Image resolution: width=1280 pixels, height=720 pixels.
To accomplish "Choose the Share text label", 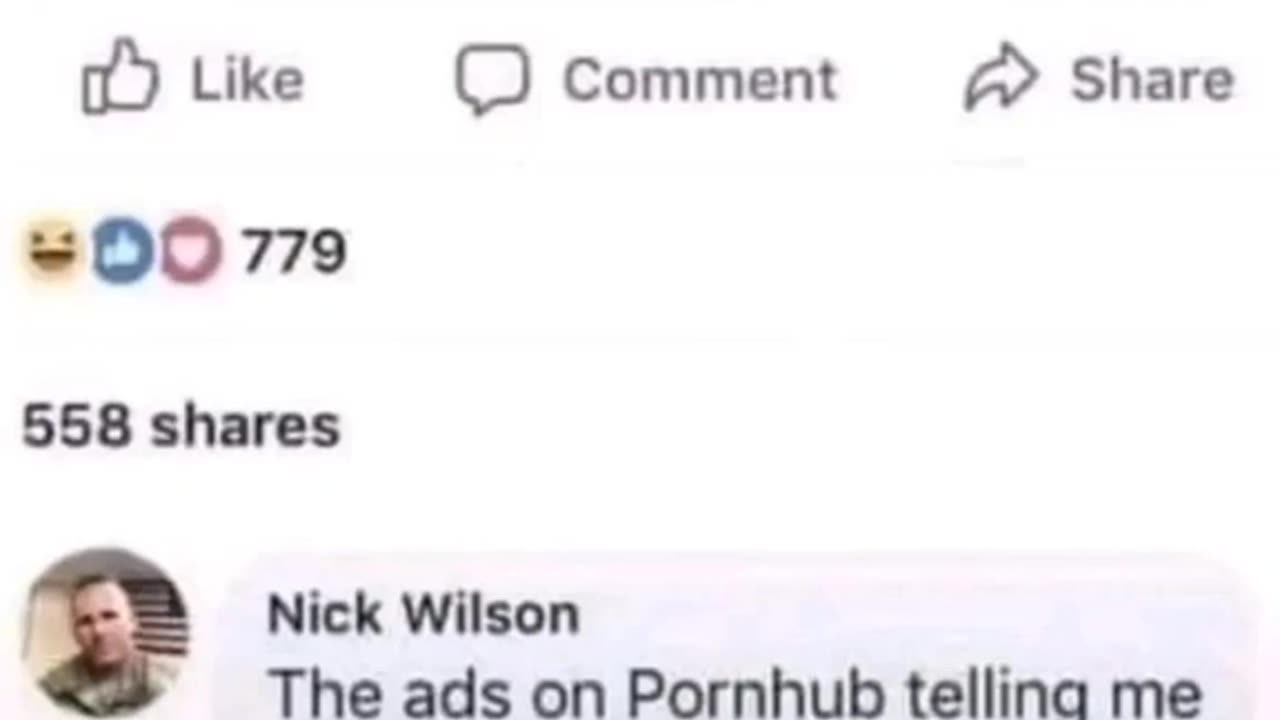I will coord(1153,80).
